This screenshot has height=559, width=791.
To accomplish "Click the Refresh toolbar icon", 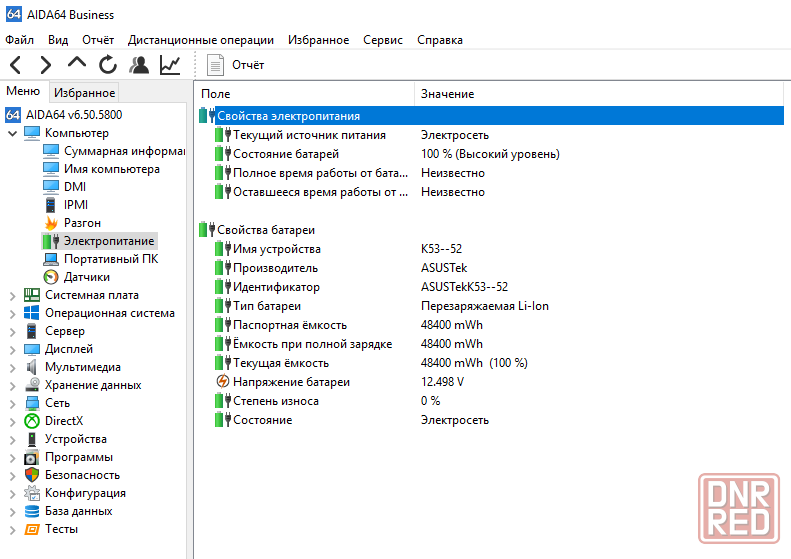I will click(108, 65).
